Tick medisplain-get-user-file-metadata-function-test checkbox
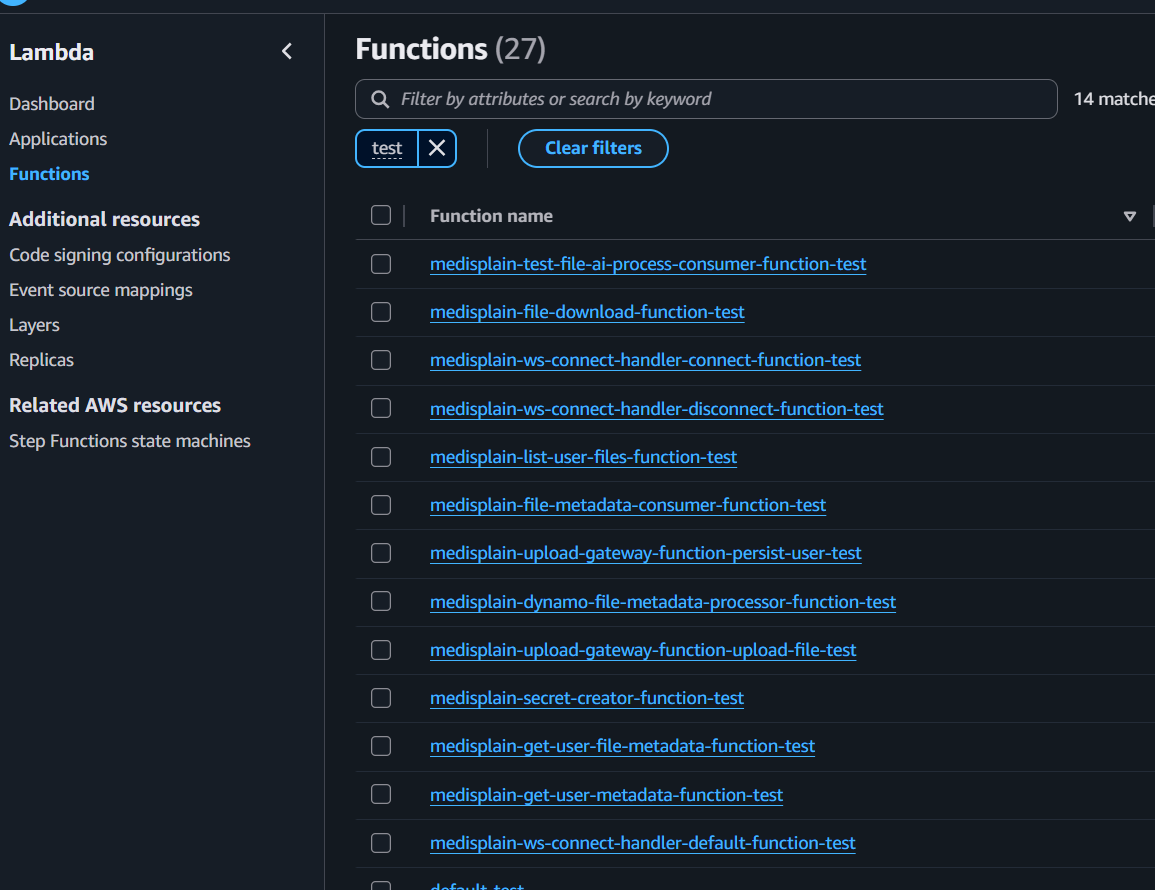The image size is (1155, 890). (381, 746)
